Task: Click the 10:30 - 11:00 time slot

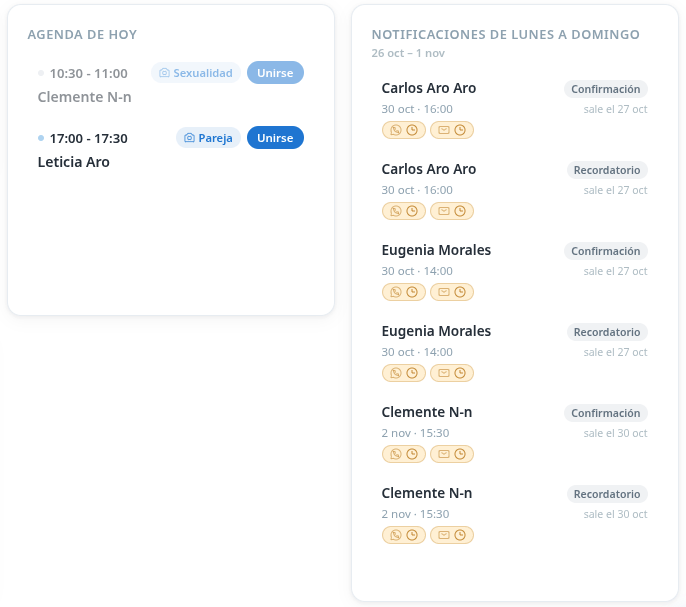Action: click(x=88, y=73)
